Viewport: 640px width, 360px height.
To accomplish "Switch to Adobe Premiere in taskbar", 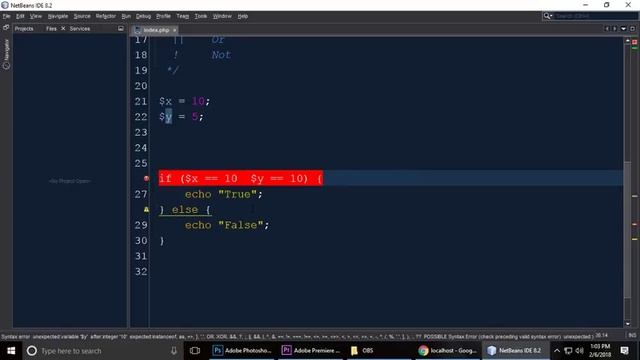I will (311, 351).
